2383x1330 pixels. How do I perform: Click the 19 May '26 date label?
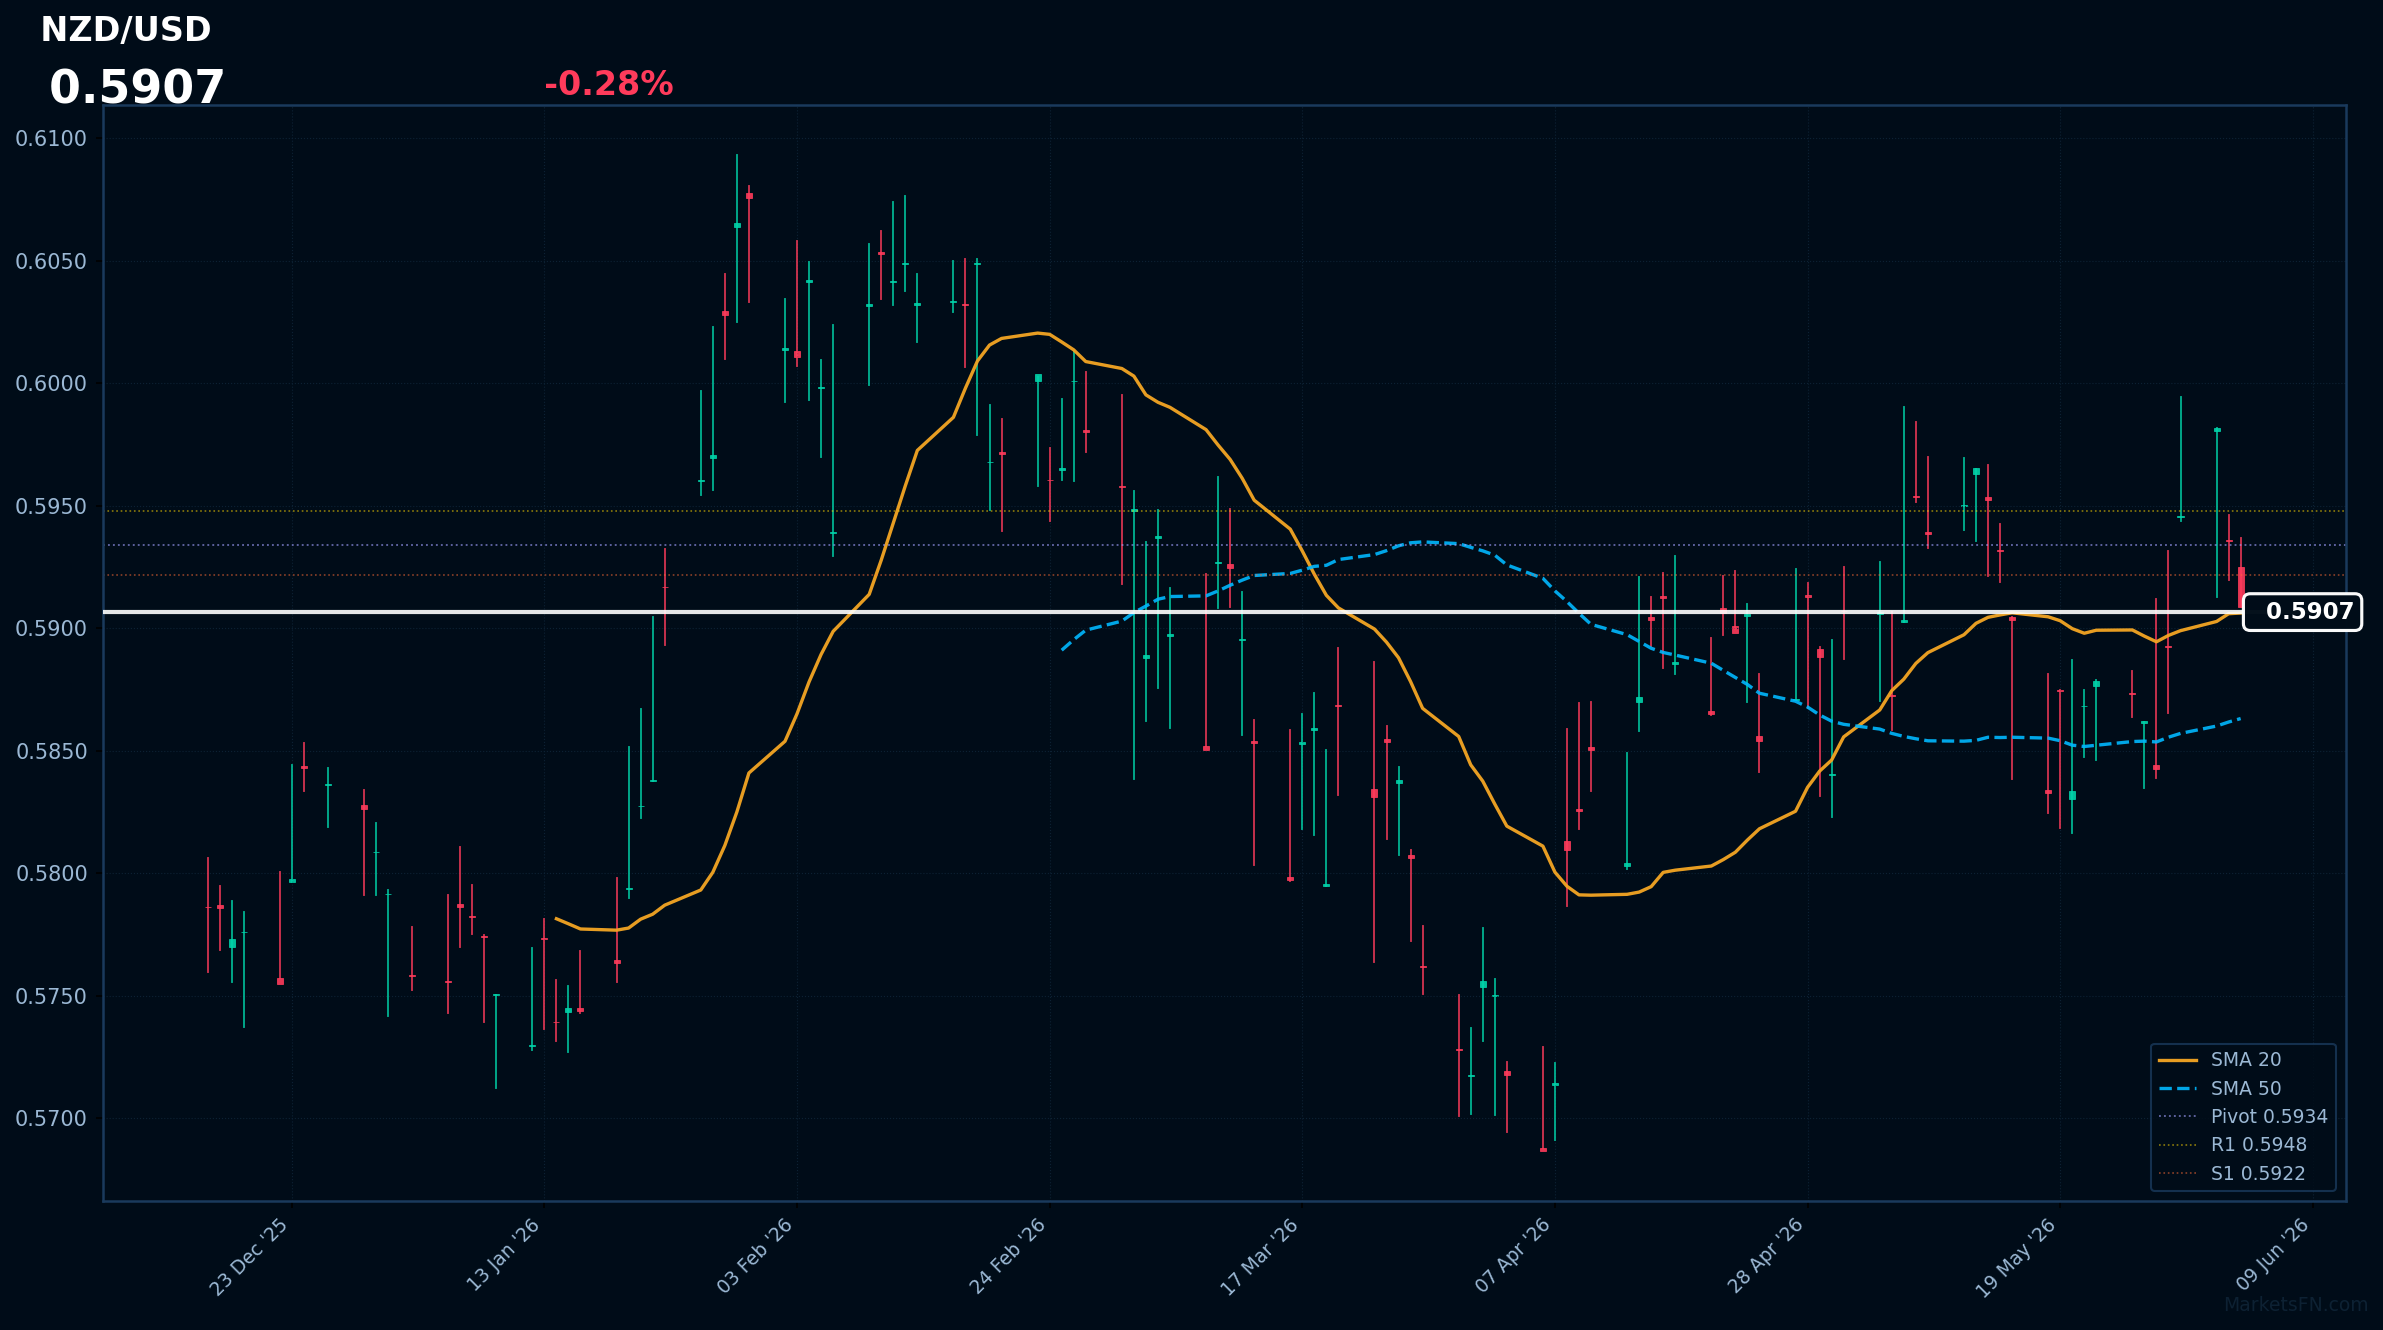[x=2017, y=1258]
